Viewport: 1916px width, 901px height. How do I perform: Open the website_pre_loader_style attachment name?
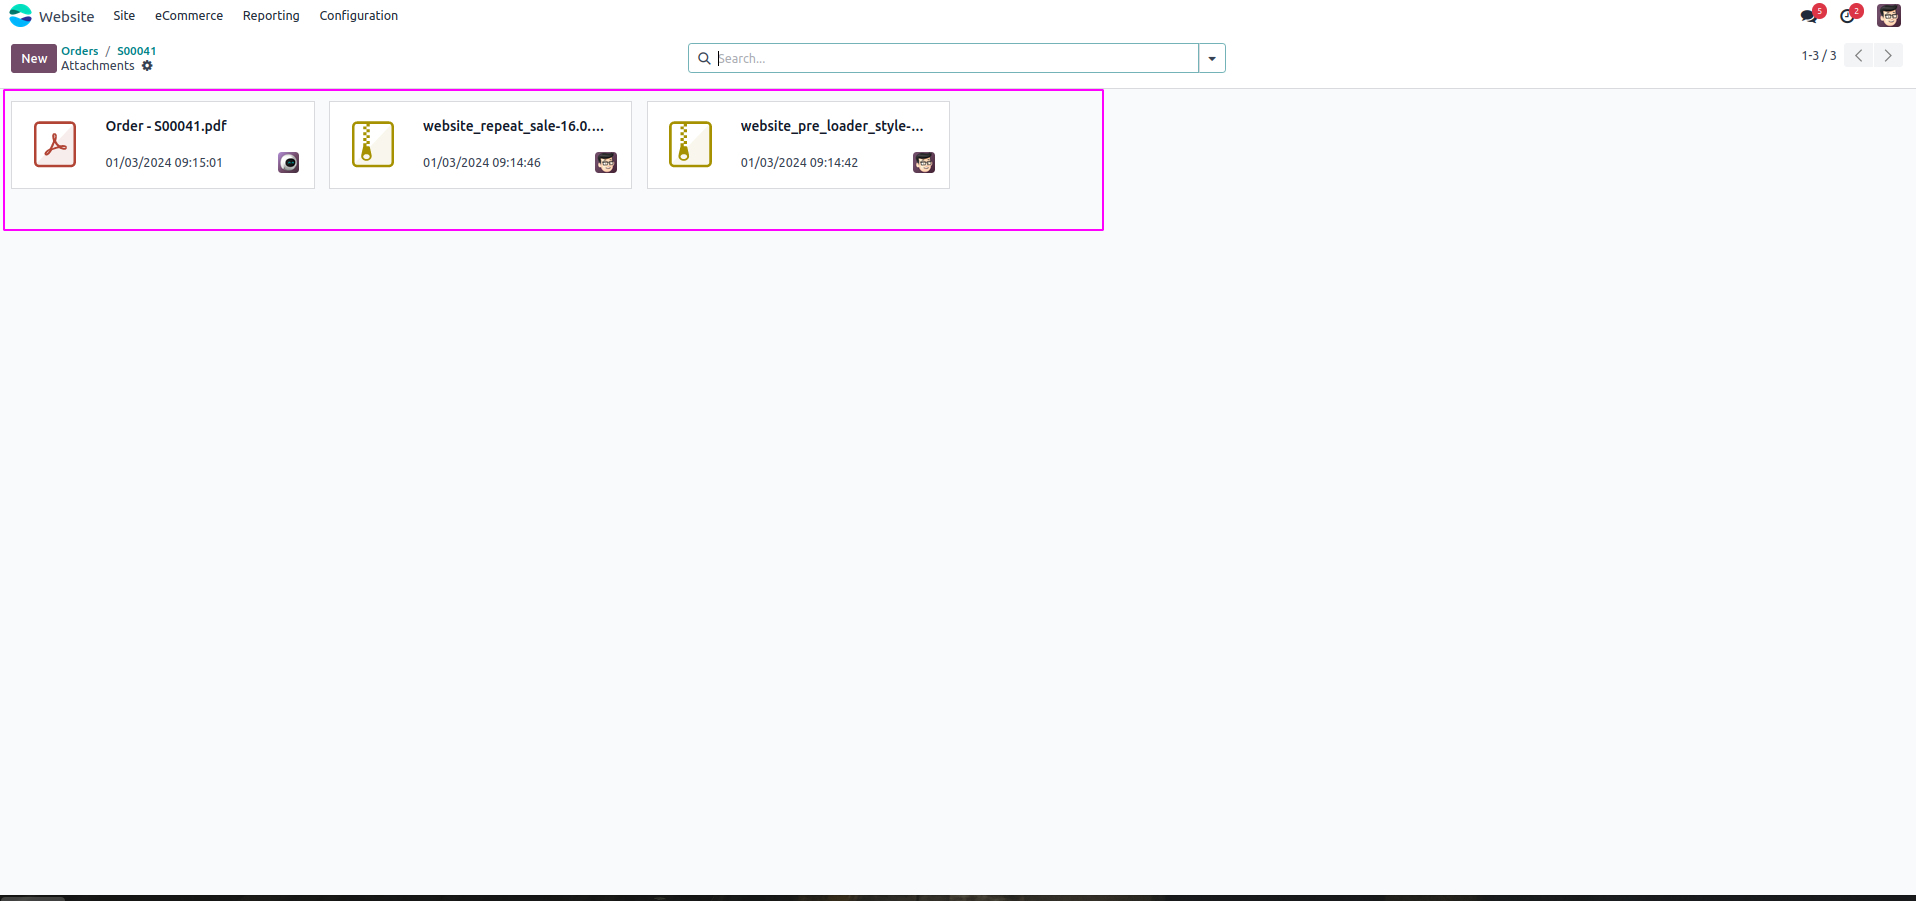tap(832, 126)
